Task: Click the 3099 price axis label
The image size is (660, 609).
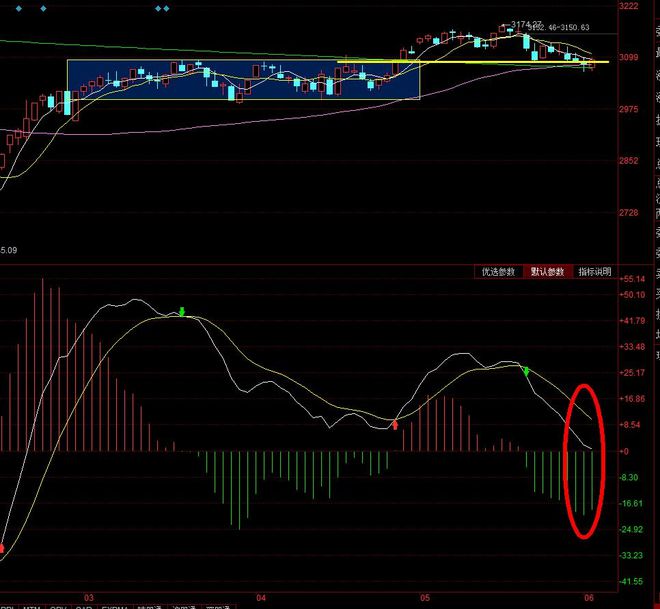Action: click(628, 57)
